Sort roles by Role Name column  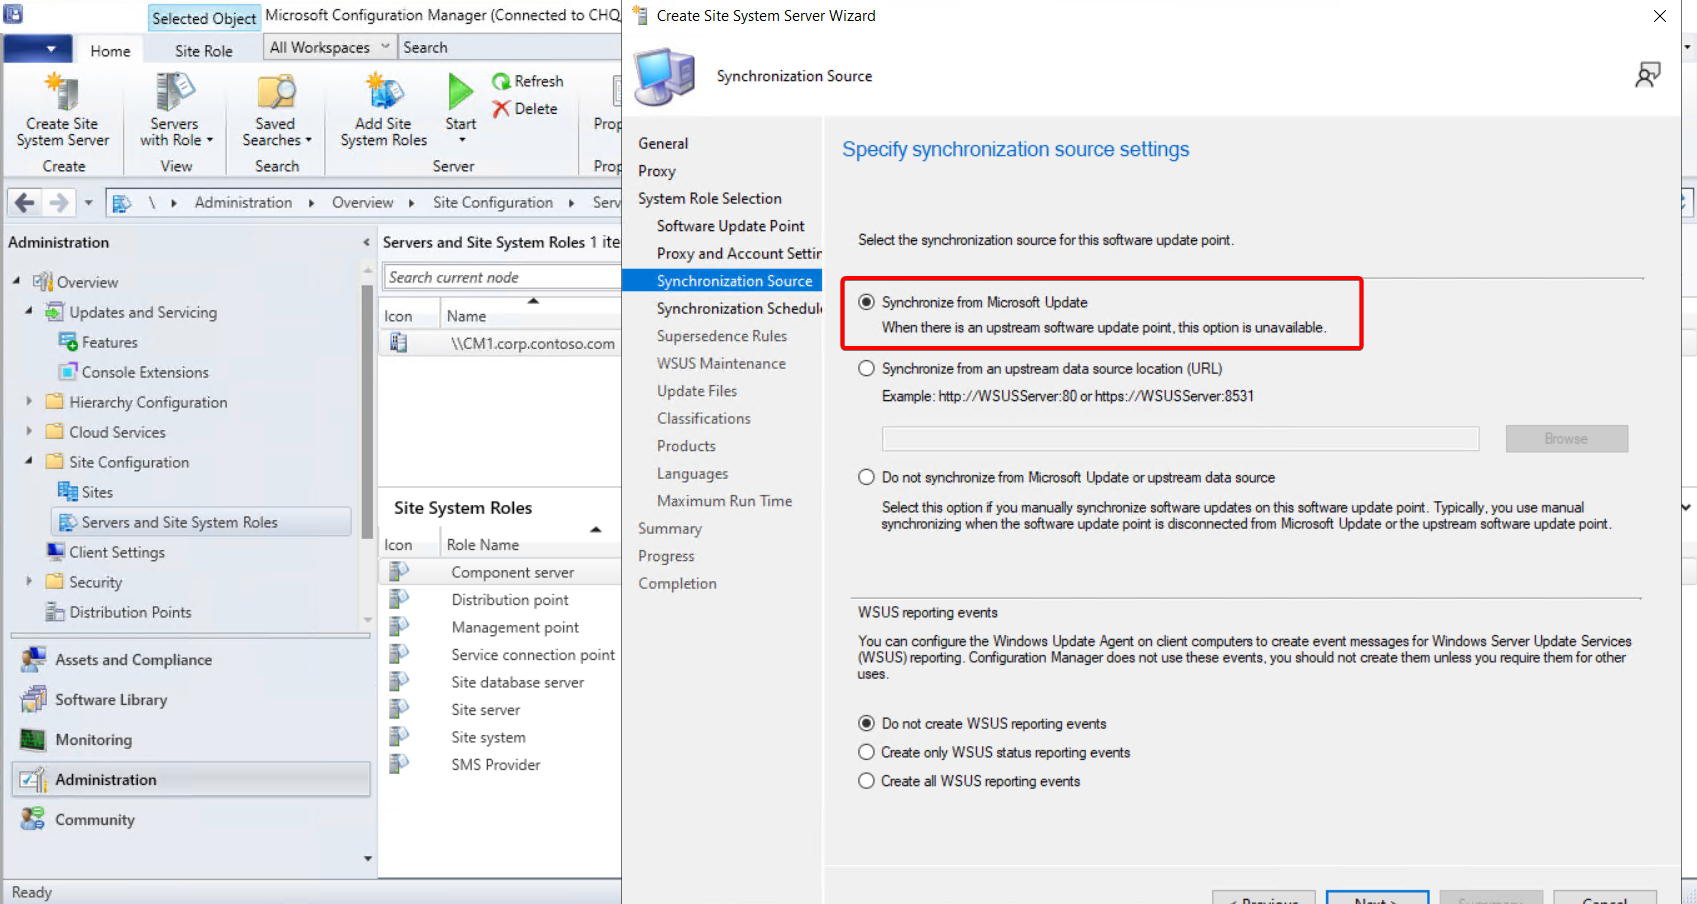[x=530, y=545]
